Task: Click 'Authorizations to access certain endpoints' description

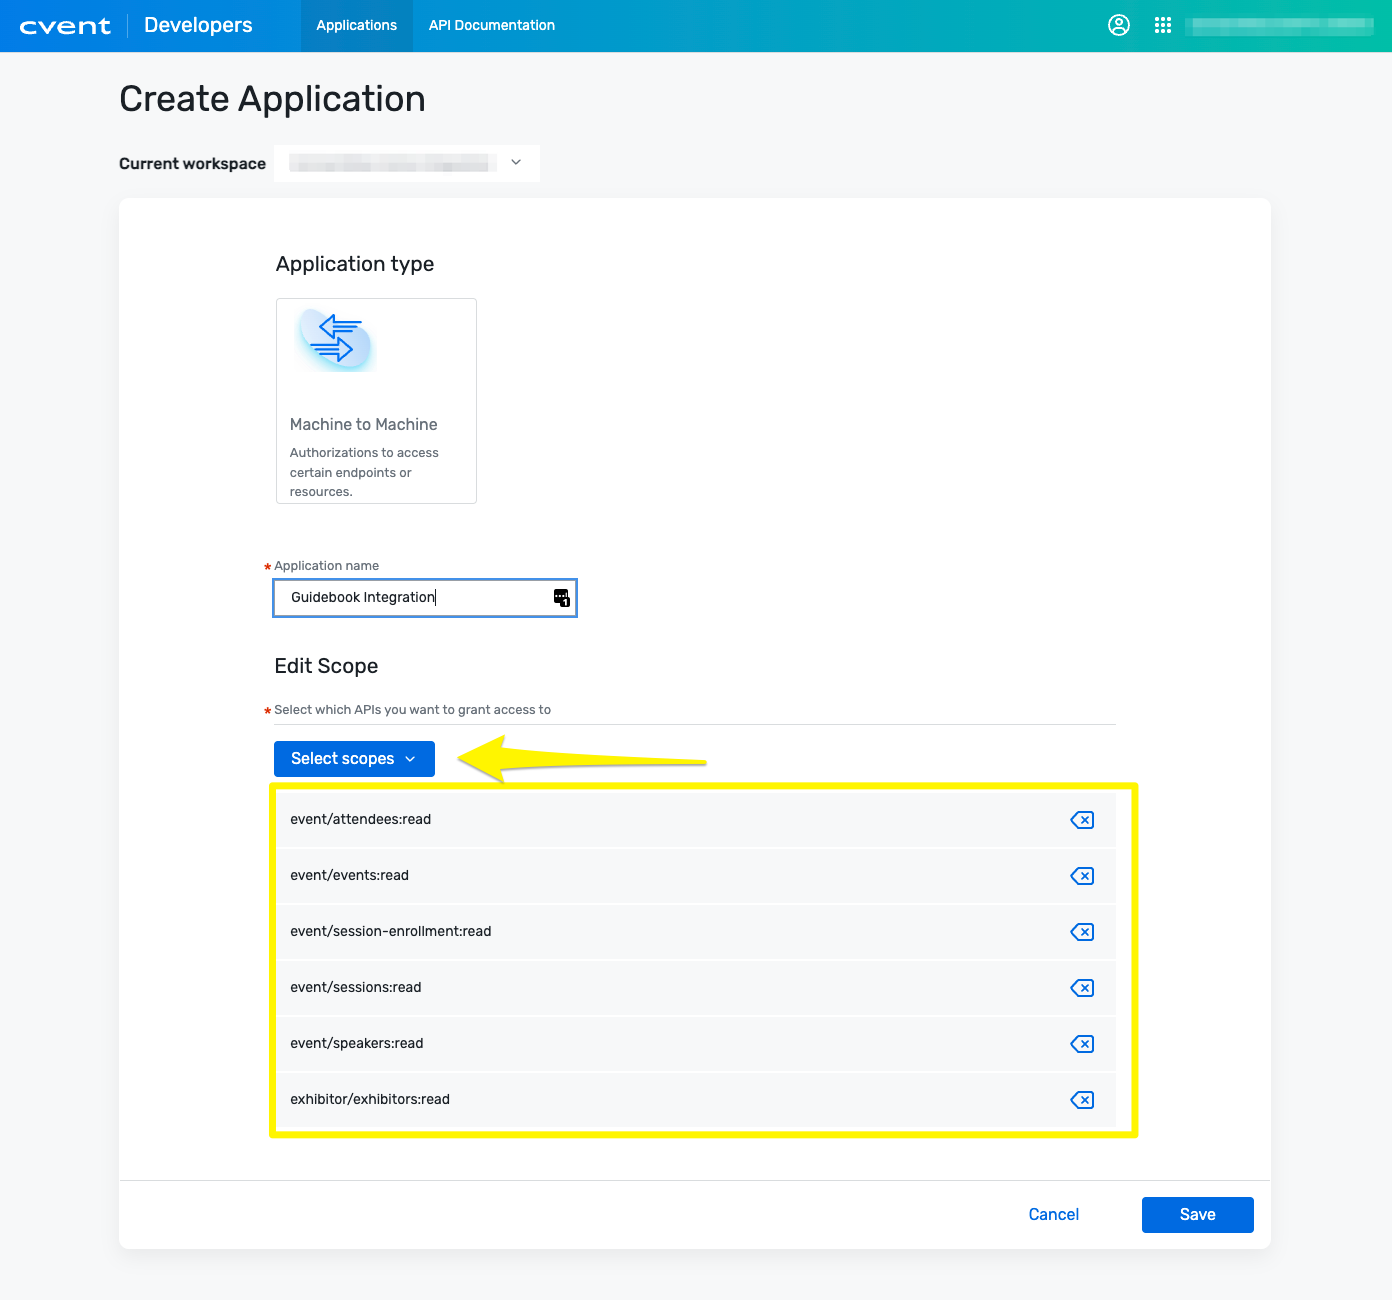Action: [x=364, y=472]
